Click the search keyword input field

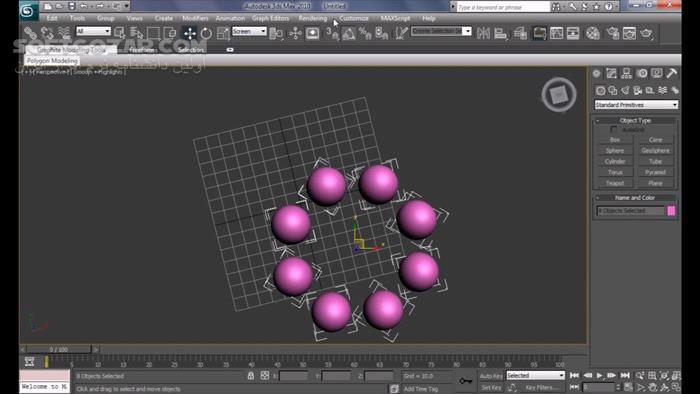pos(503,7)
